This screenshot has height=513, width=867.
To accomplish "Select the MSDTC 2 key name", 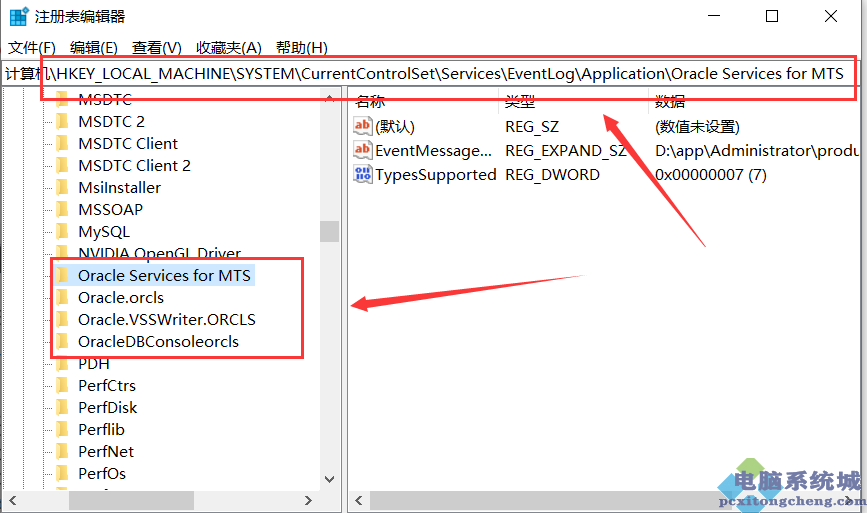I will pyautogui.click(x=111, y=121).
